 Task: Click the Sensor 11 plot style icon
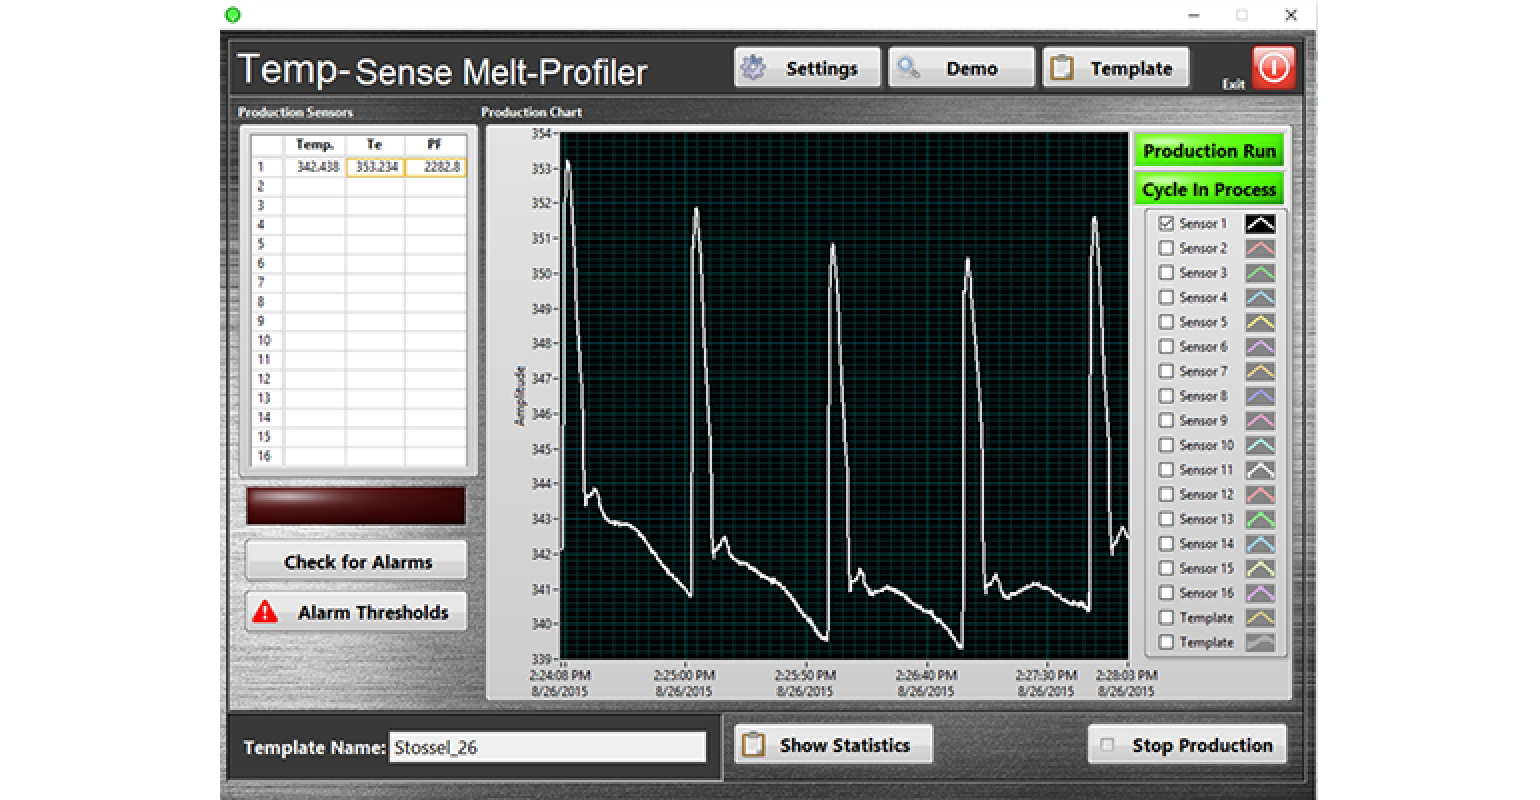point(1260,470)
